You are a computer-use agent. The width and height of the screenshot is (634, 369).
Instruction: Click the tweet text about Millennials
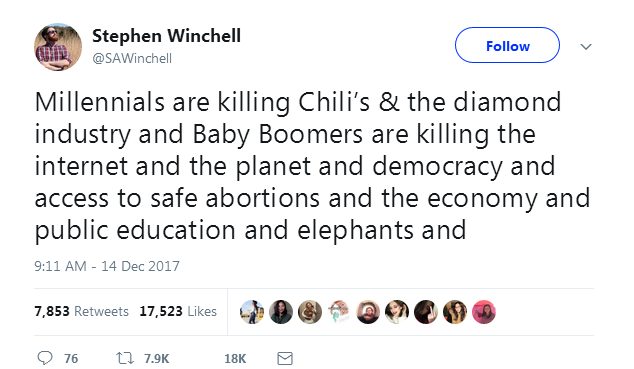(x=312, y=166)
